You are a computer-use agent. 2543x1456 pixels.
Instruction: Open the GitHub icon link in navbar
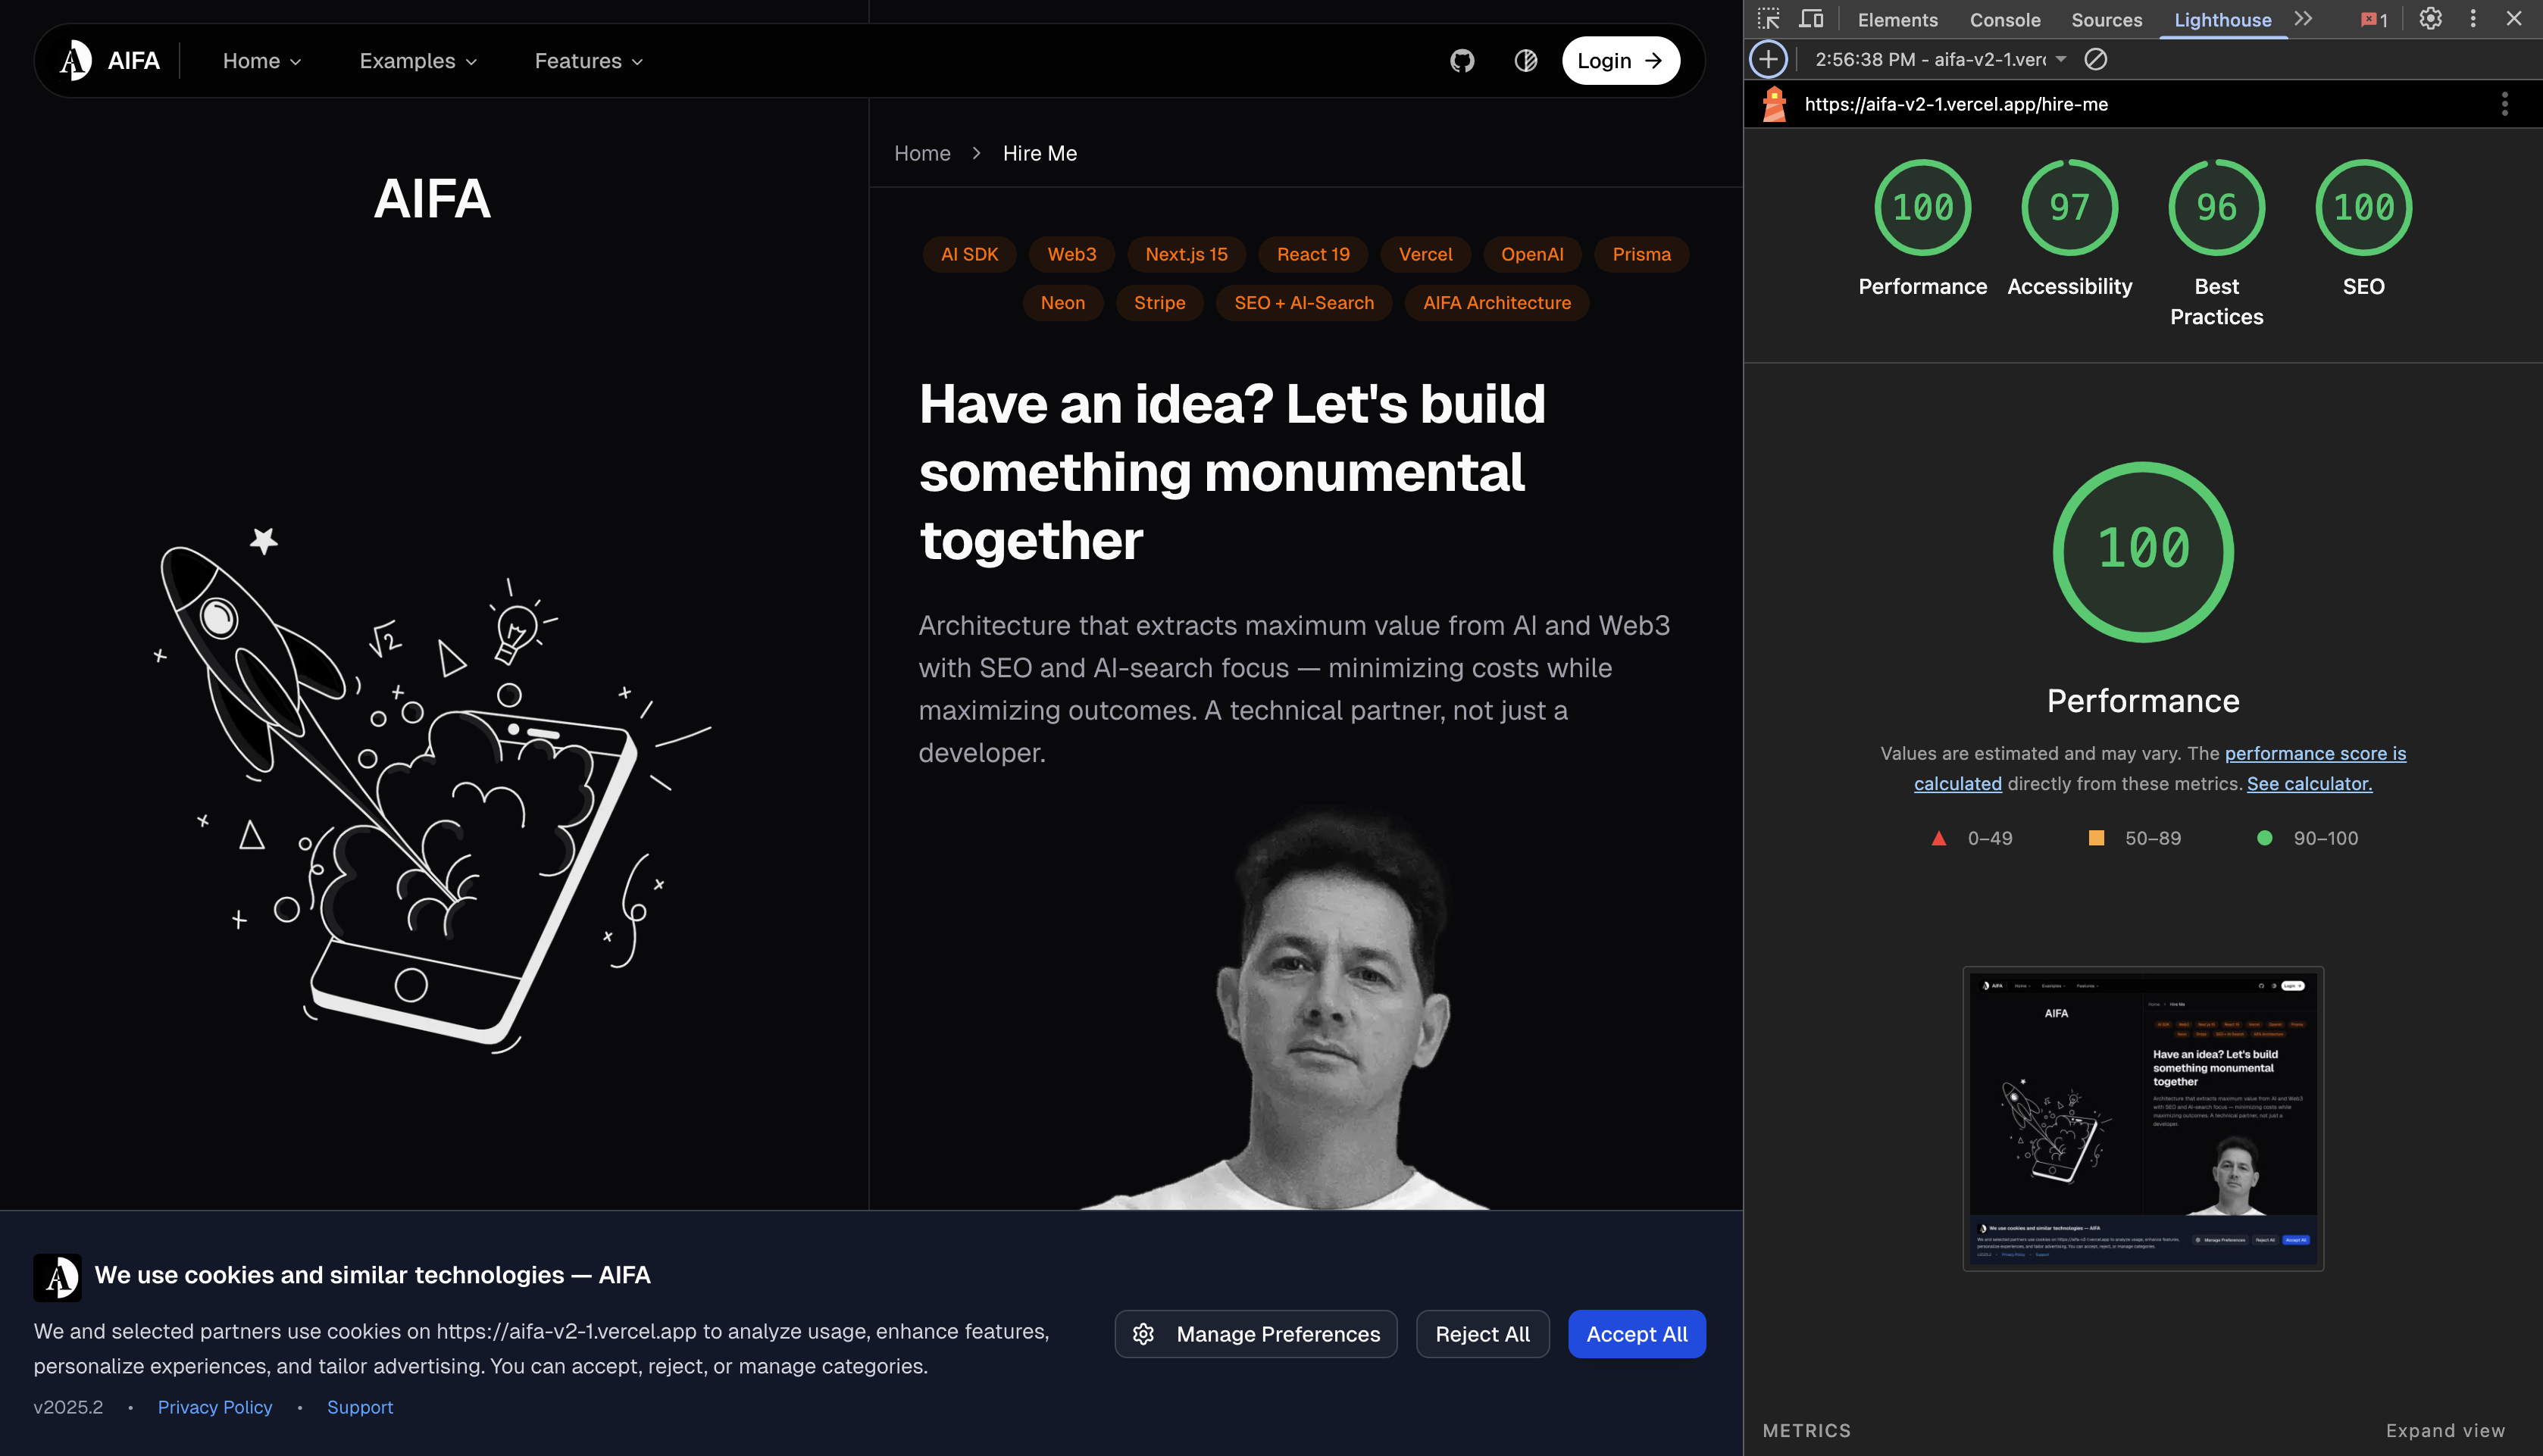pos(1462,61)
